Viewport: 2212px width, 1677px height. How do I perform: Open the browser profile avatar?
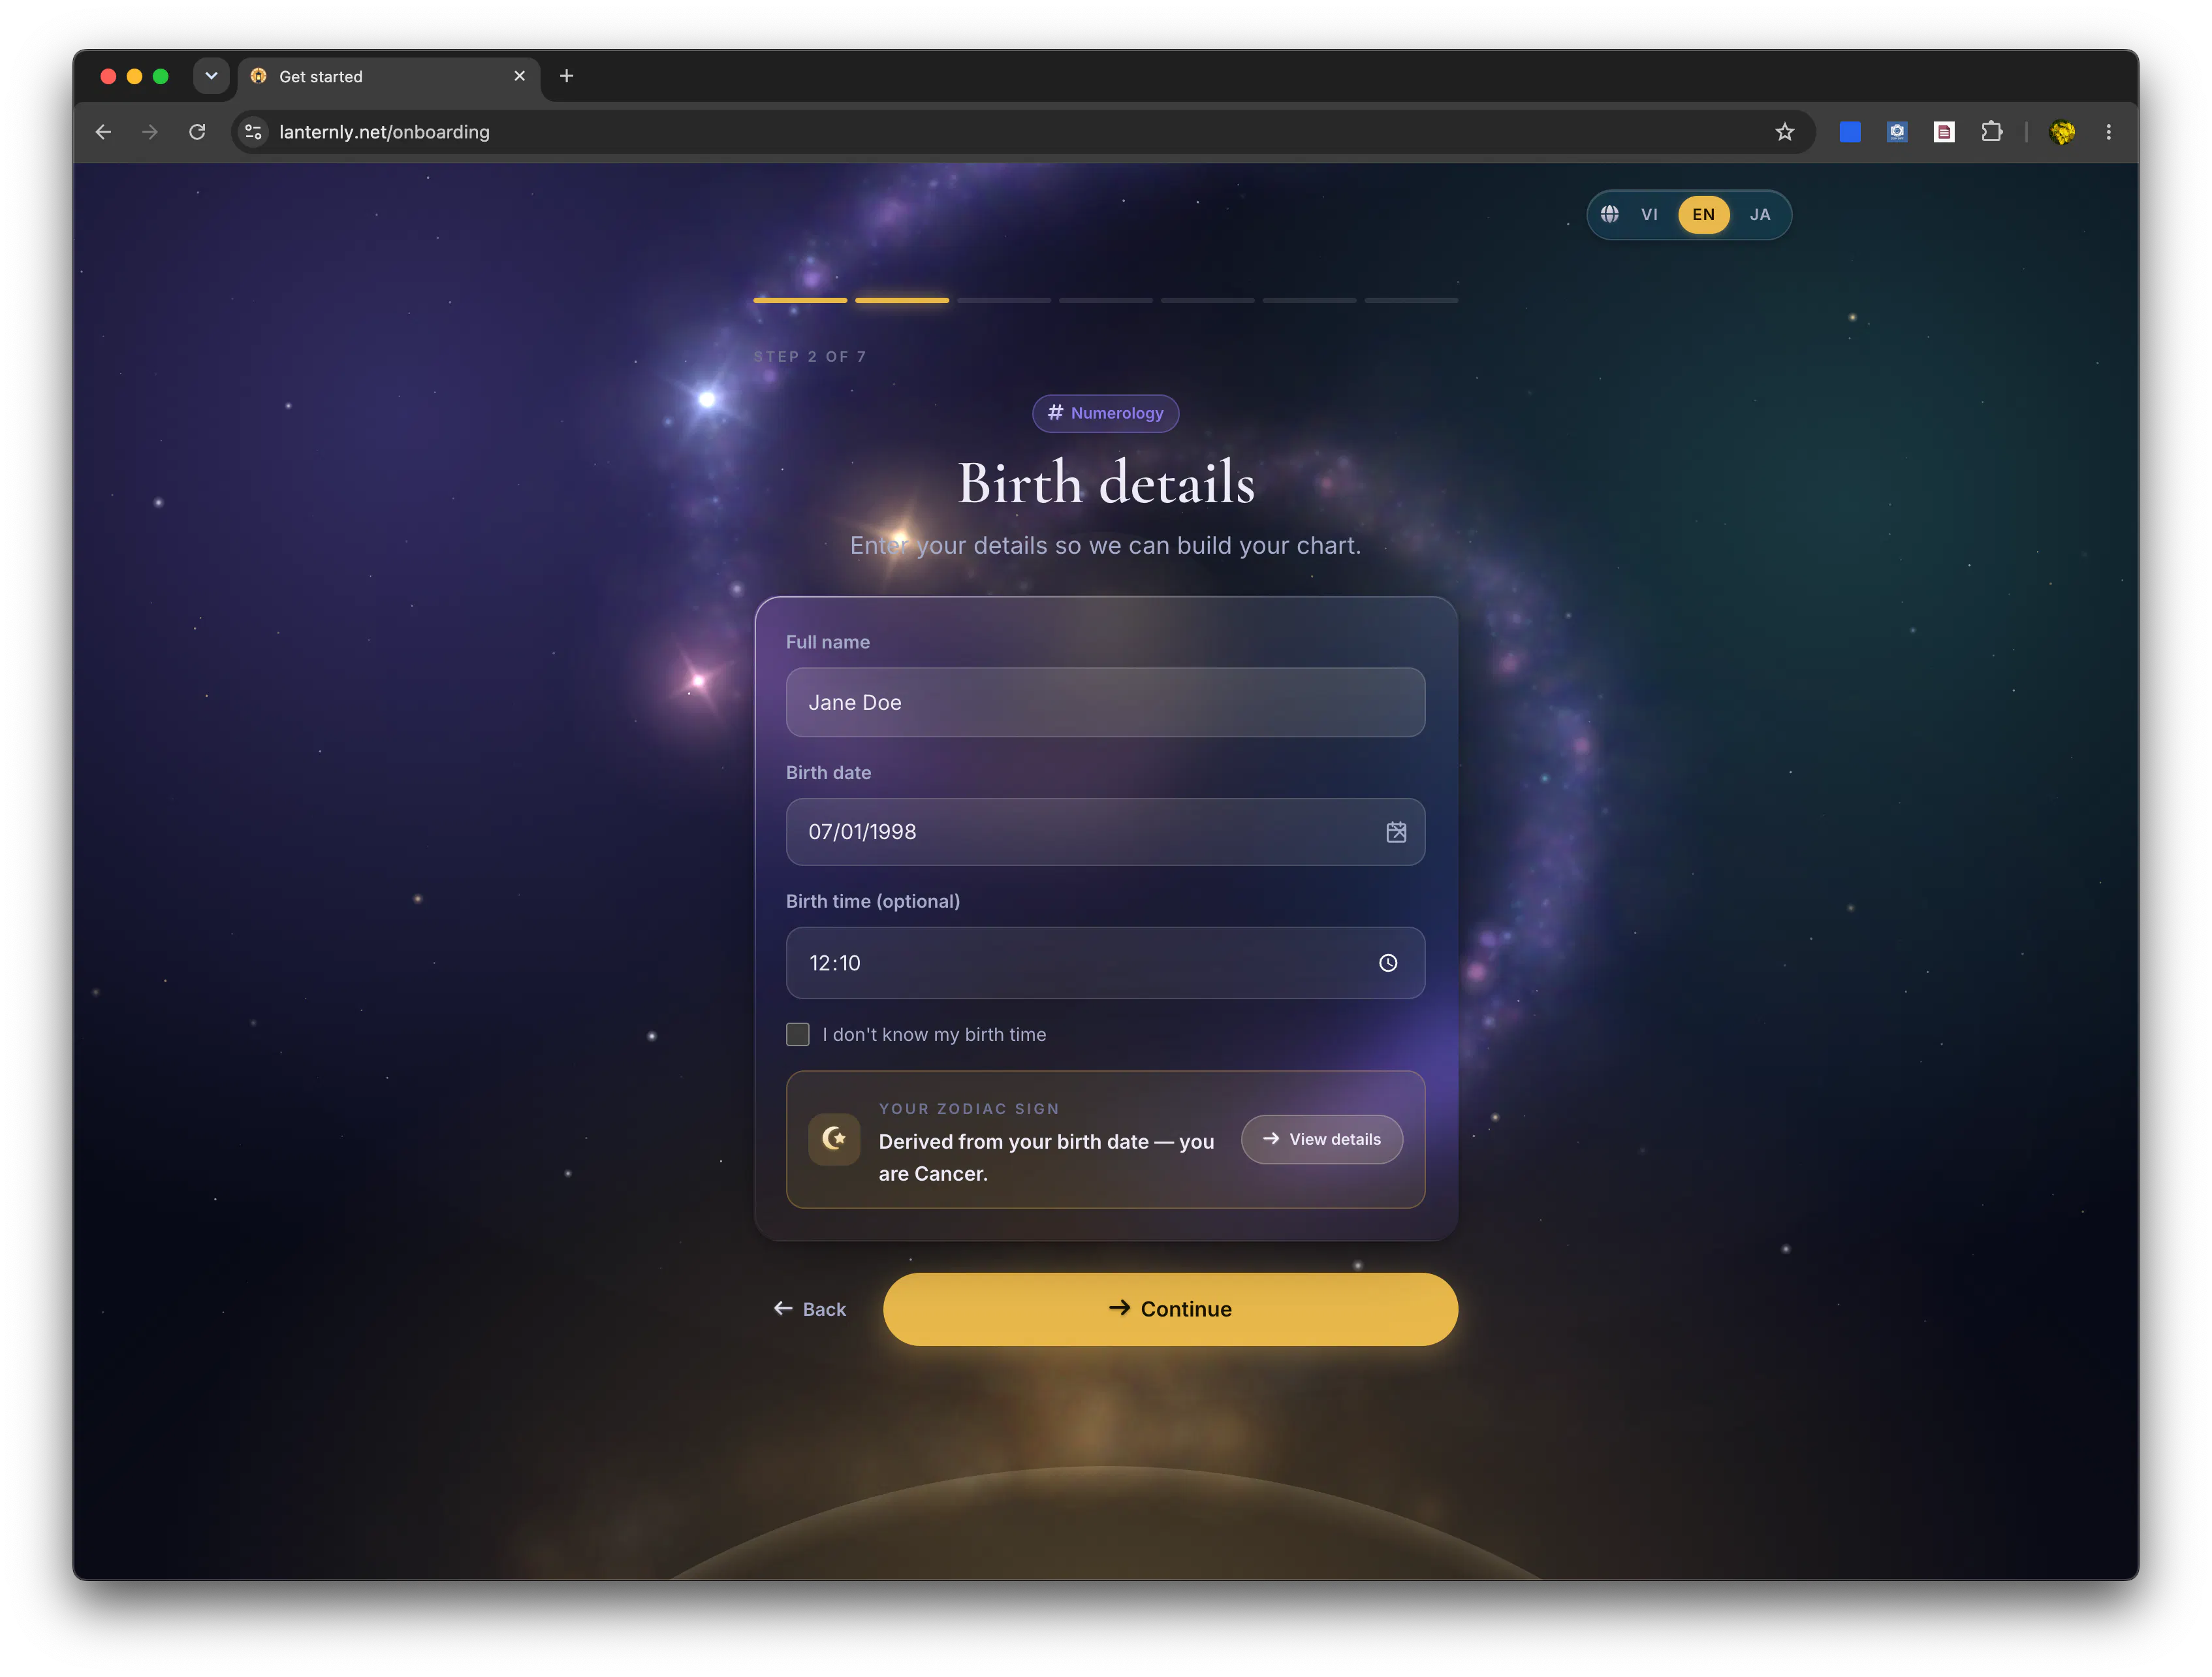(2062, 132)
